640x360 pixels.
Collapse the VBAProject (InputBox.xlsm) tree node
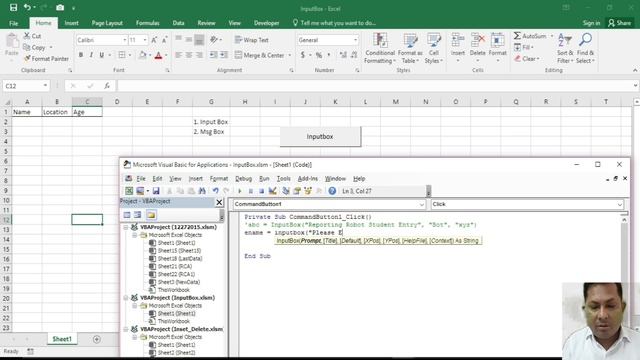pos(126,298)
